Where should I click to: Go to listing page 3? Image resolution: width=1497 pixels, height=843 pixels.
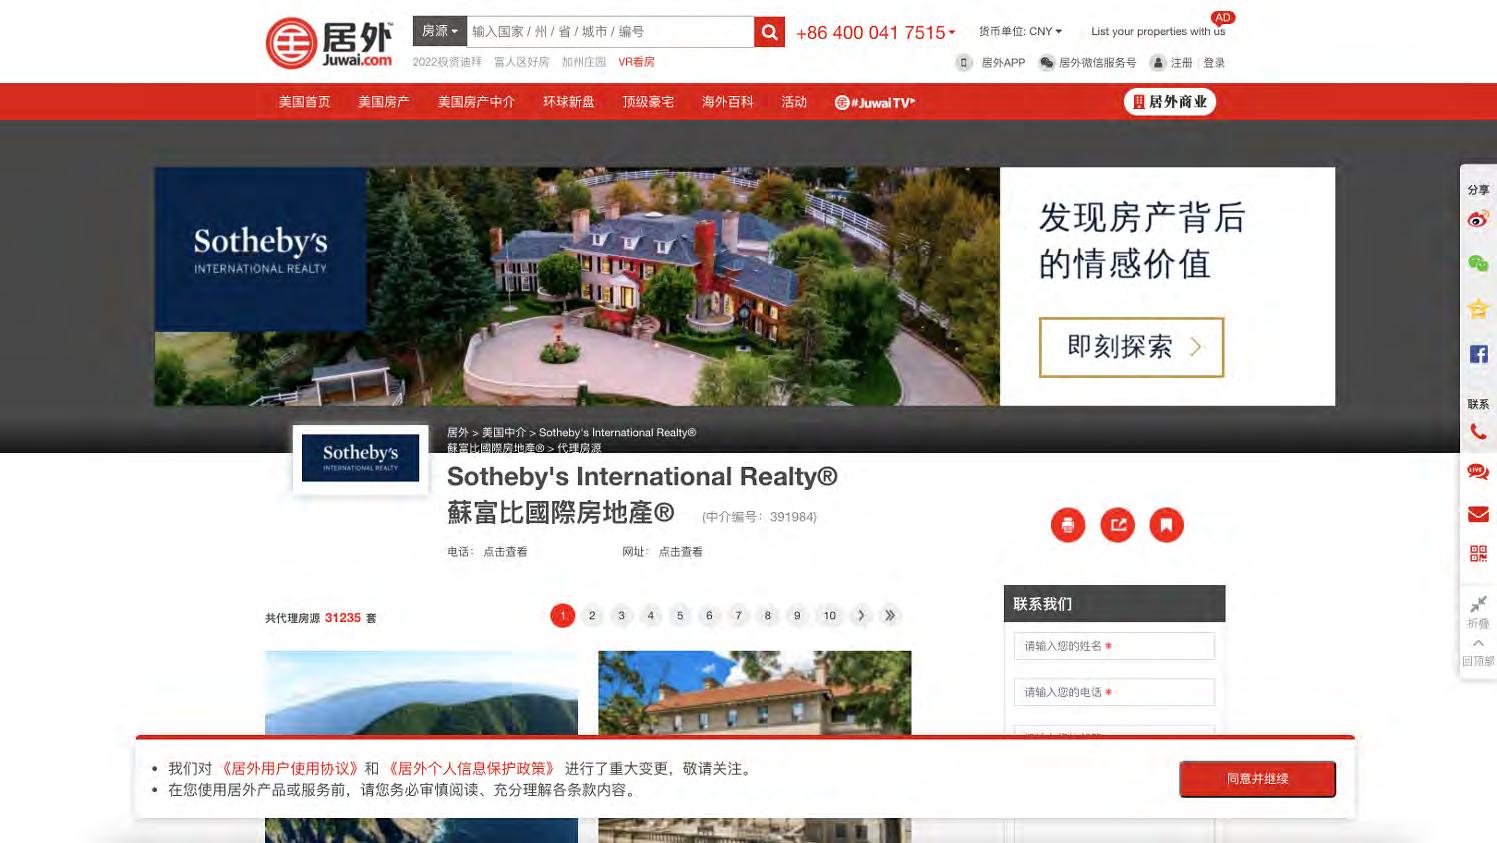pyautogui.click(x=621, y=616)
